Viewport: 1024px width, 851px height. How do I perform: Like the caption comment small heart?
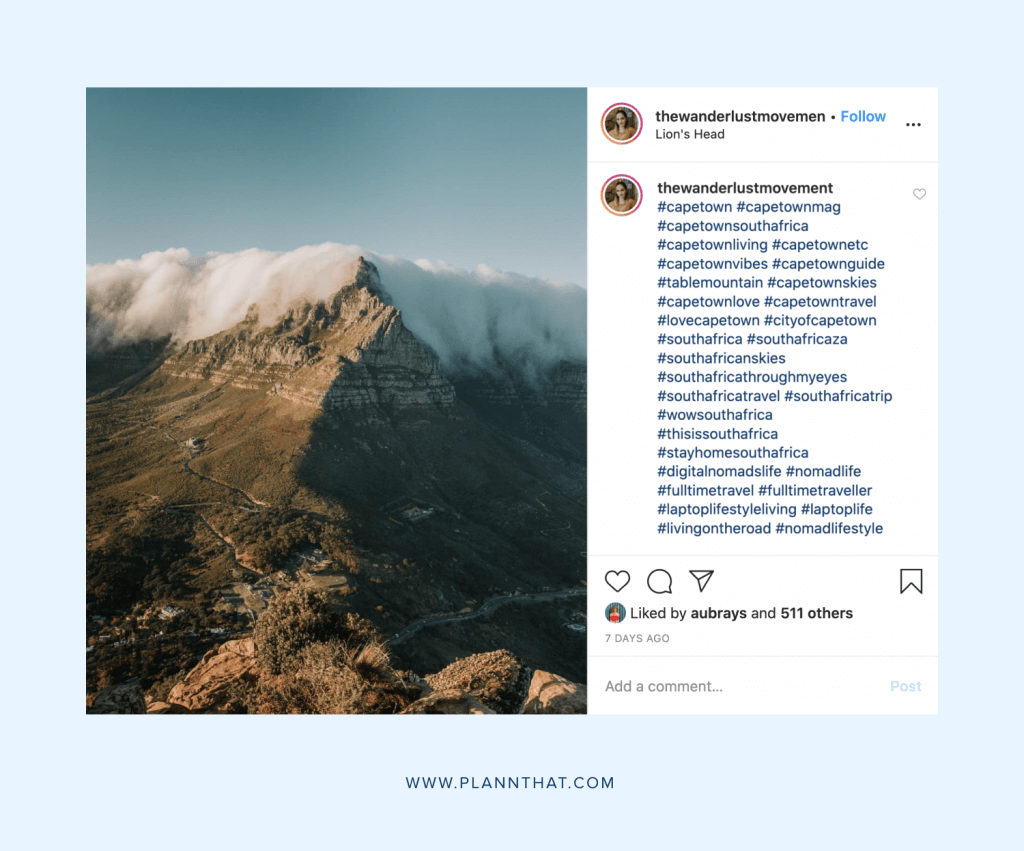coord(919,194)
